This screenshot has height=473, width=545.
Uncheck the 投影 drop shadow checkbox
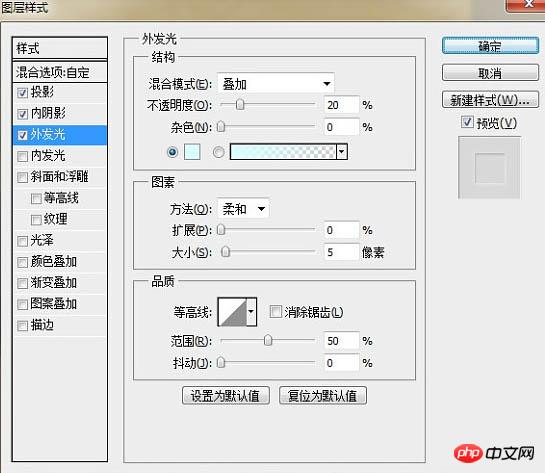23,93
